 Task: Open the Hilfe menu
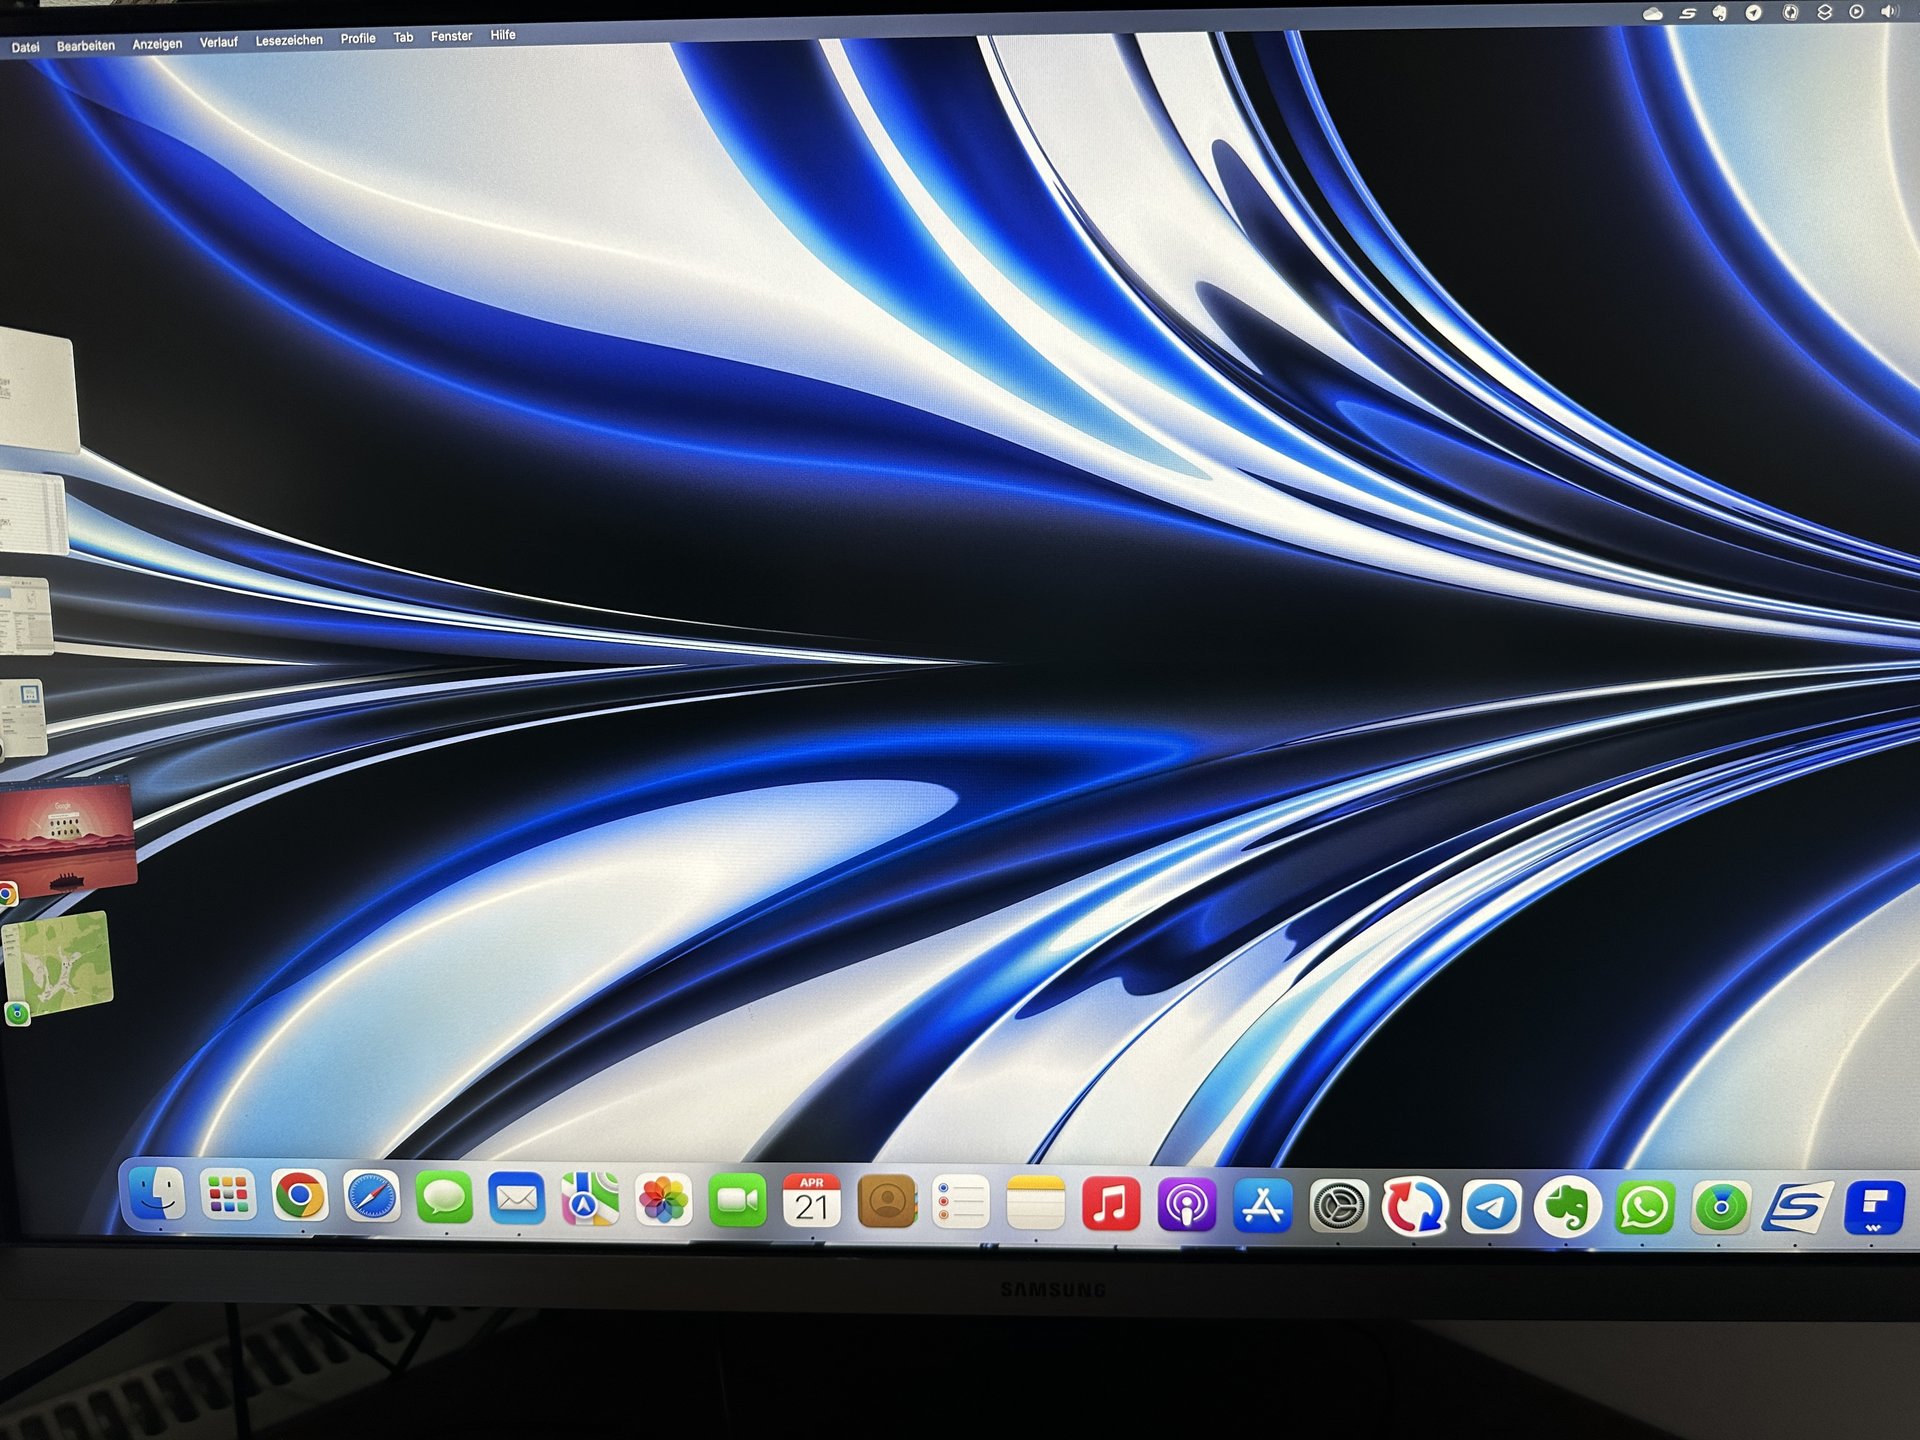[x=503, y=35]
